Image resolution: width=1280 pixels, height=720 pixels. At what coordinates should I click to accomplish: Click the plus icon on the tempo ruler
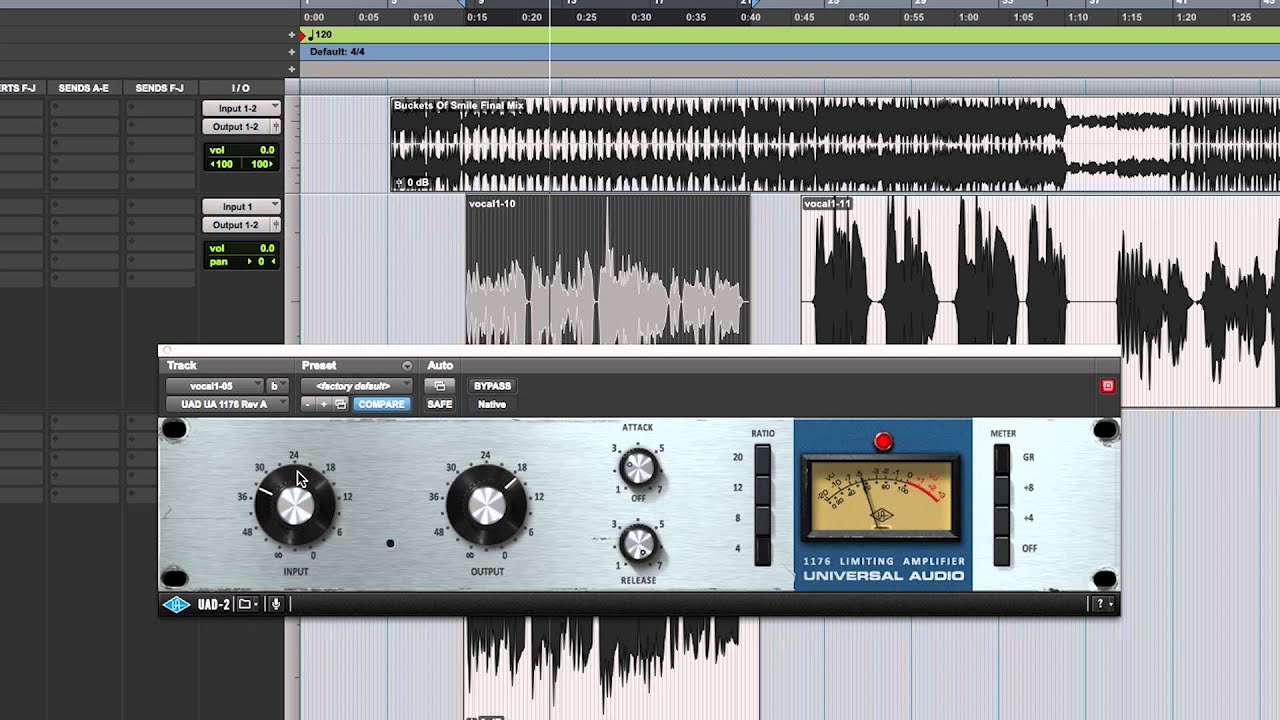coord(292,35)
